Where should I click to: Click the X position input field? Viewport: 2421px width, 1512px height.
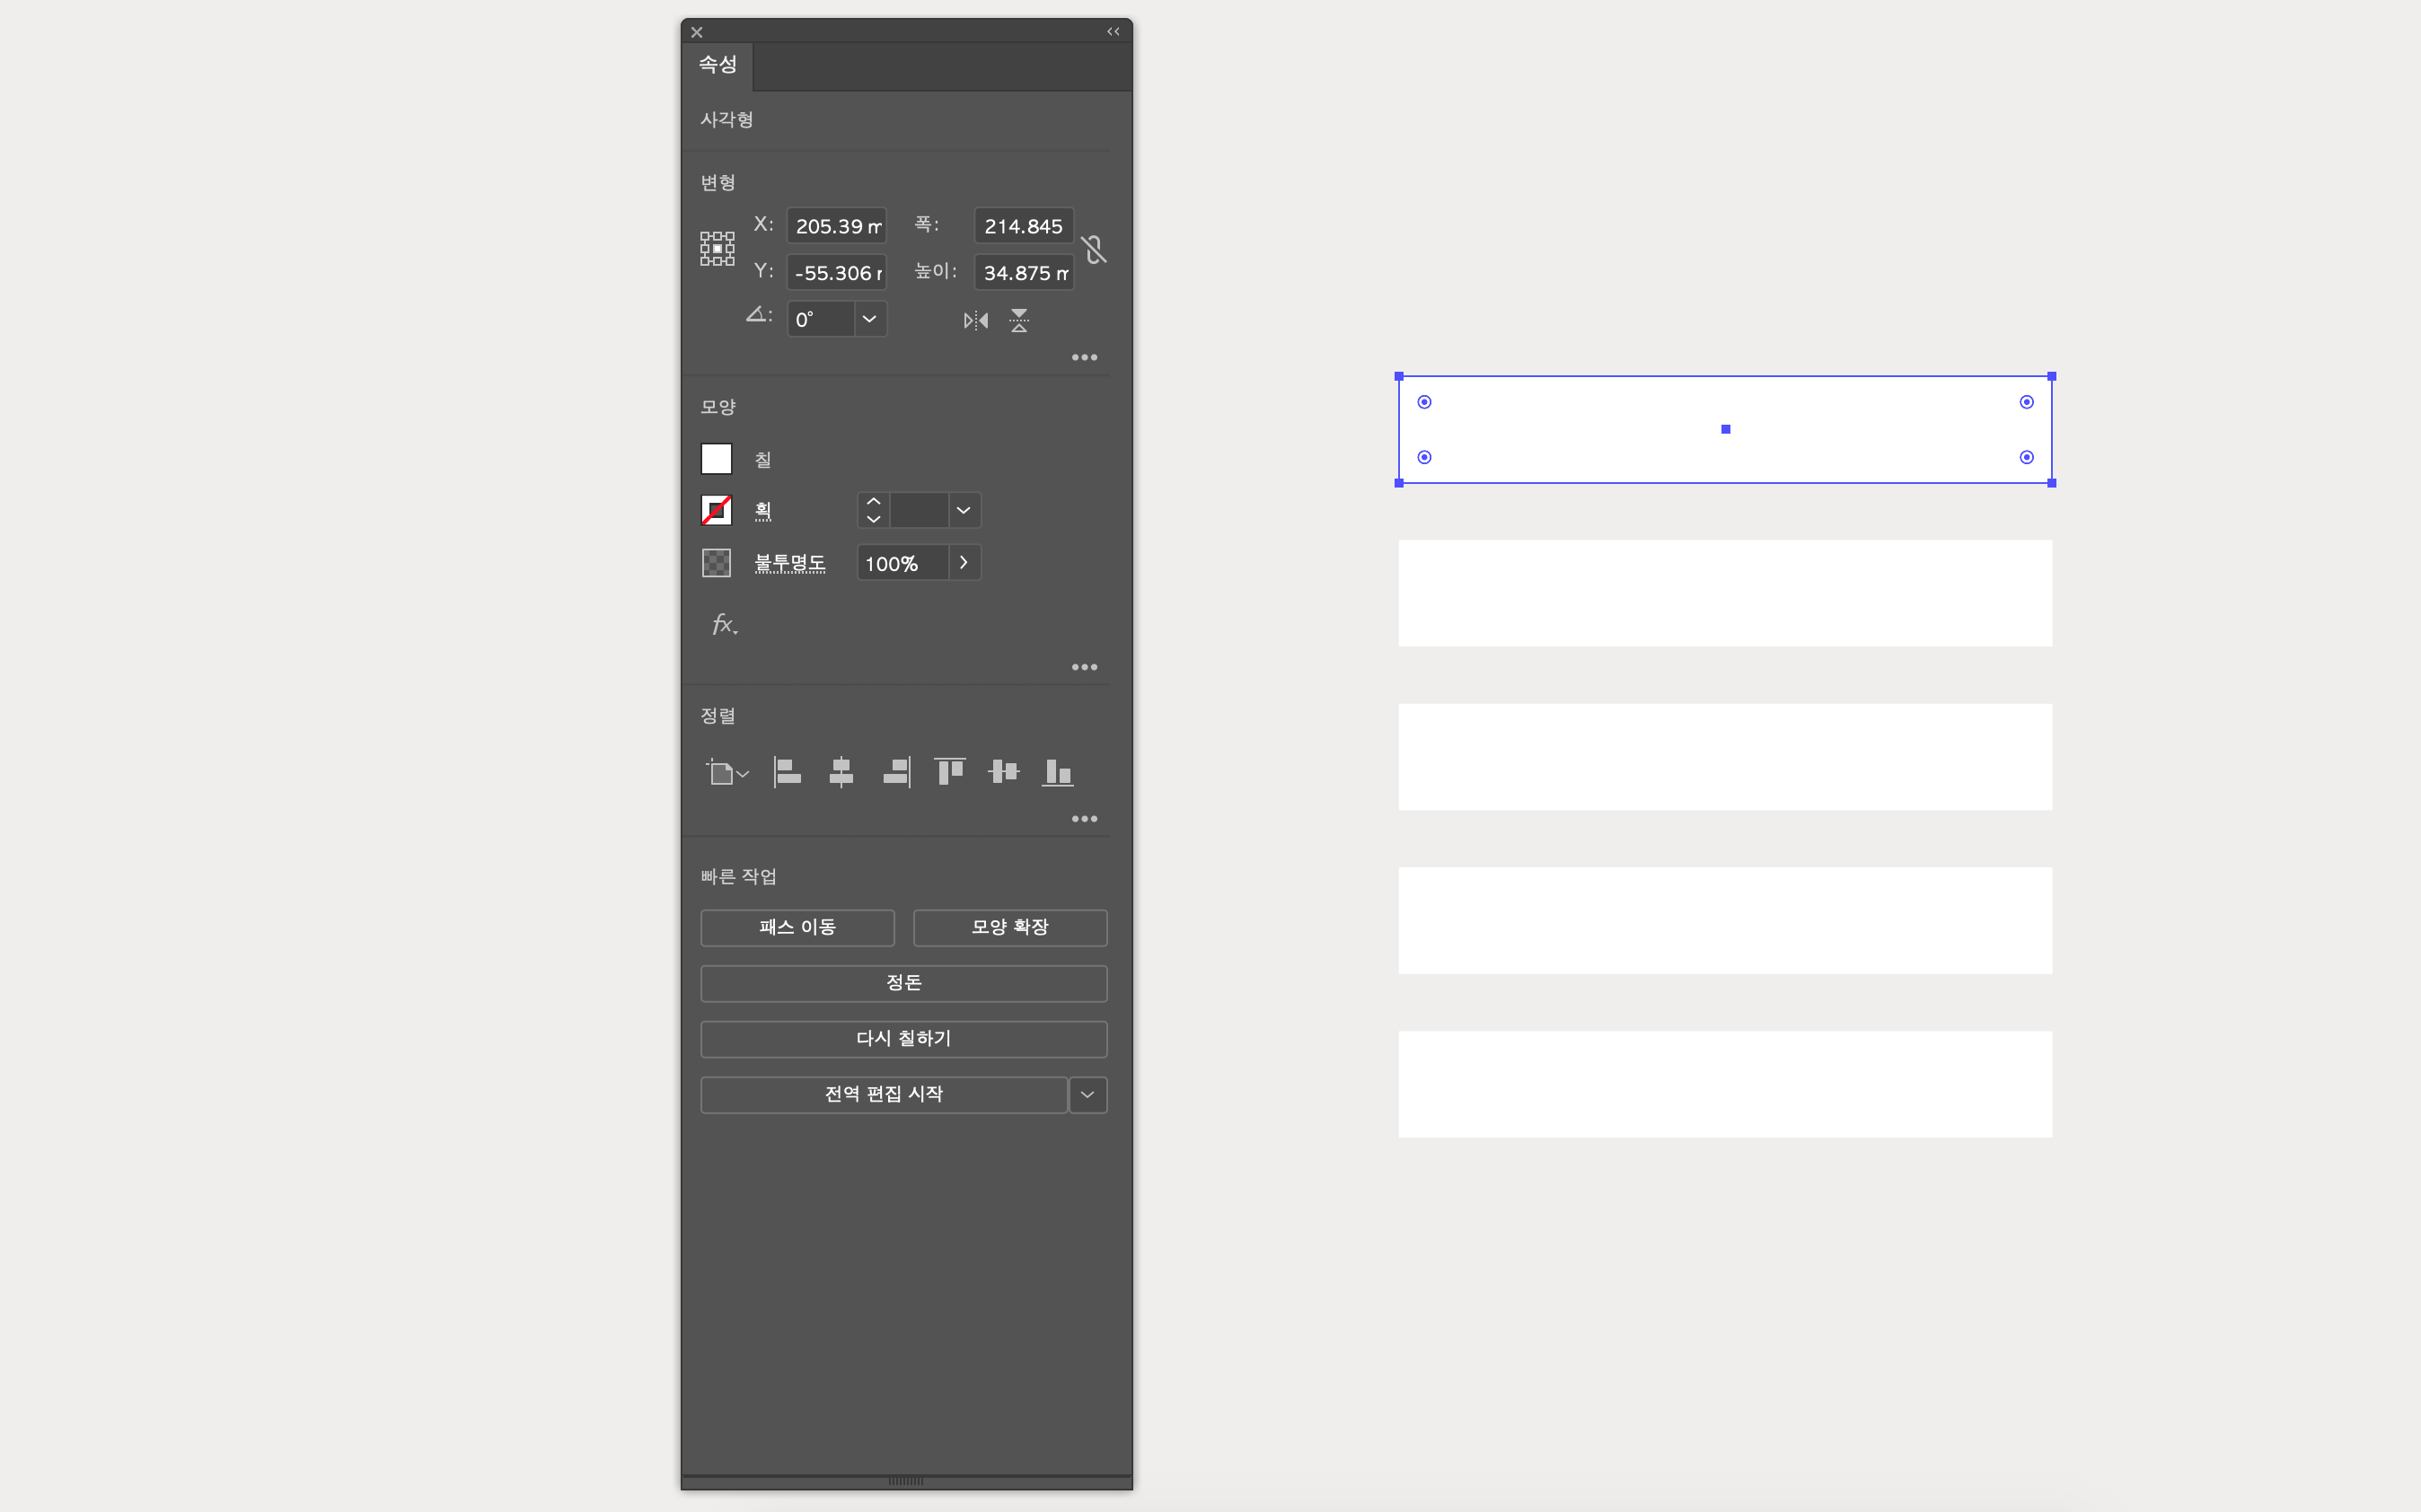[836, 226]
